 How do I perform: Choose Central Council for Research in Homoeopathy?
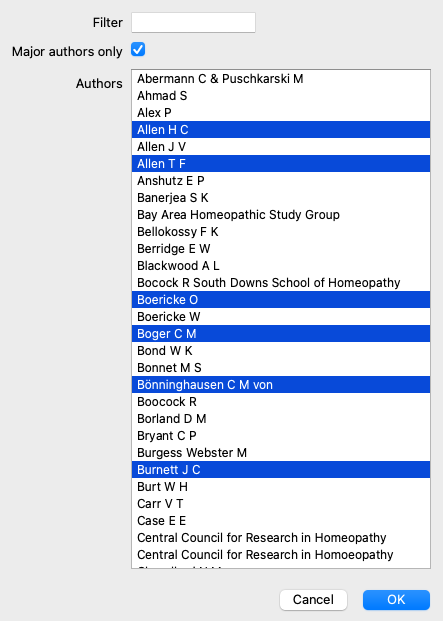(281, 555)
